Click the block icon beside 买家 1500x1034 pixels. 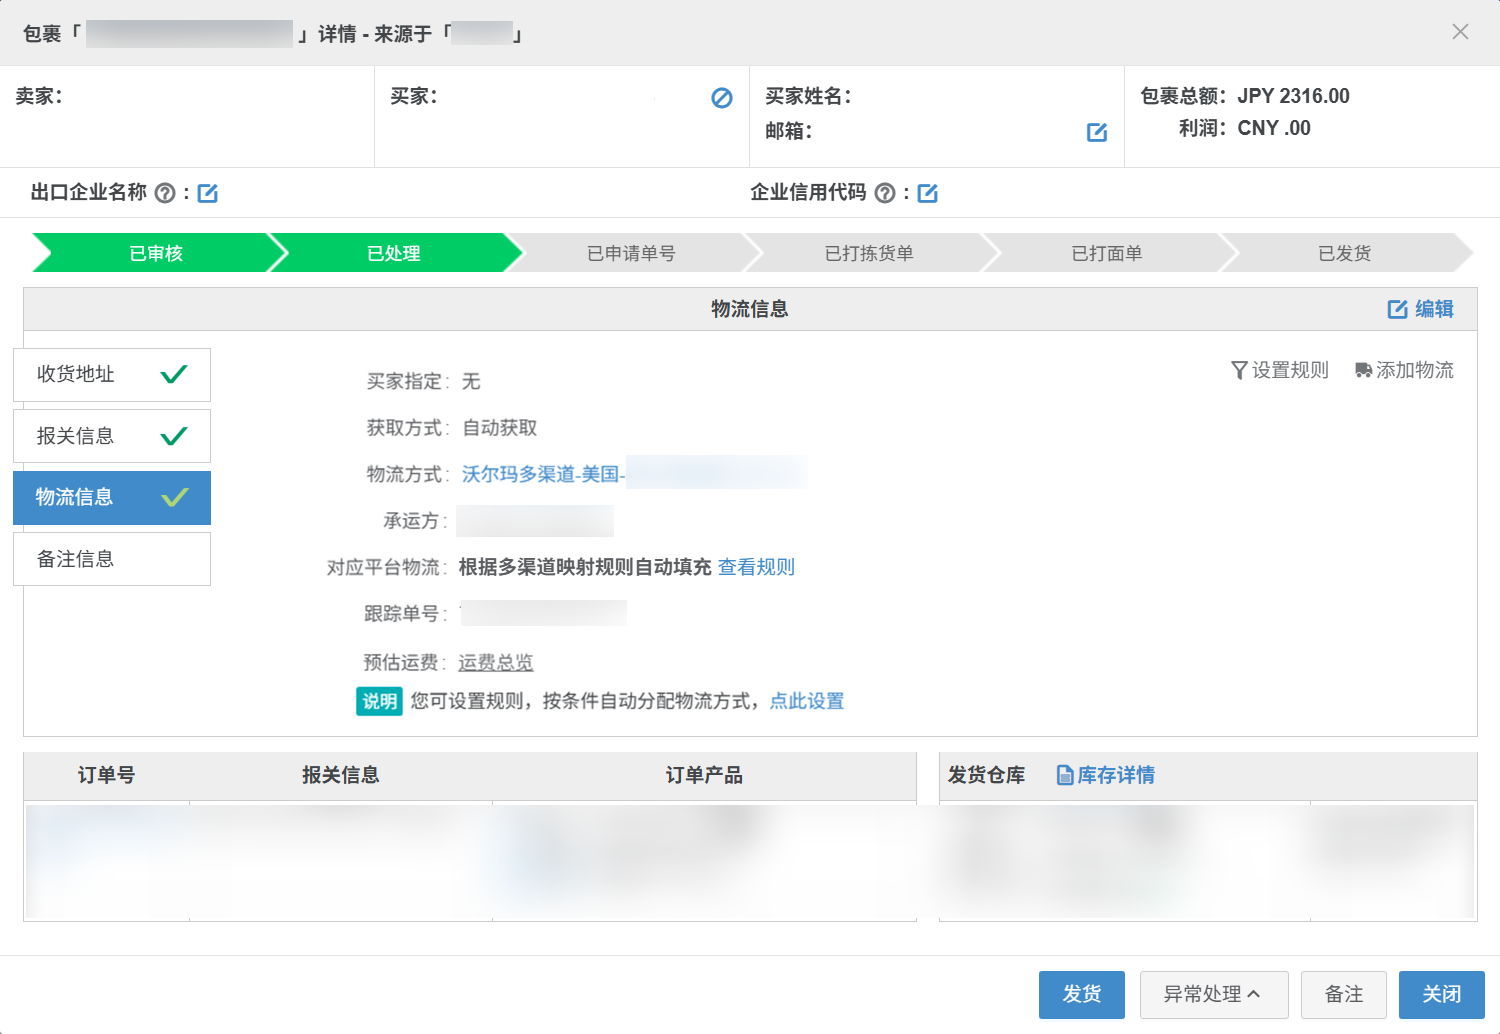click(721, 98)
